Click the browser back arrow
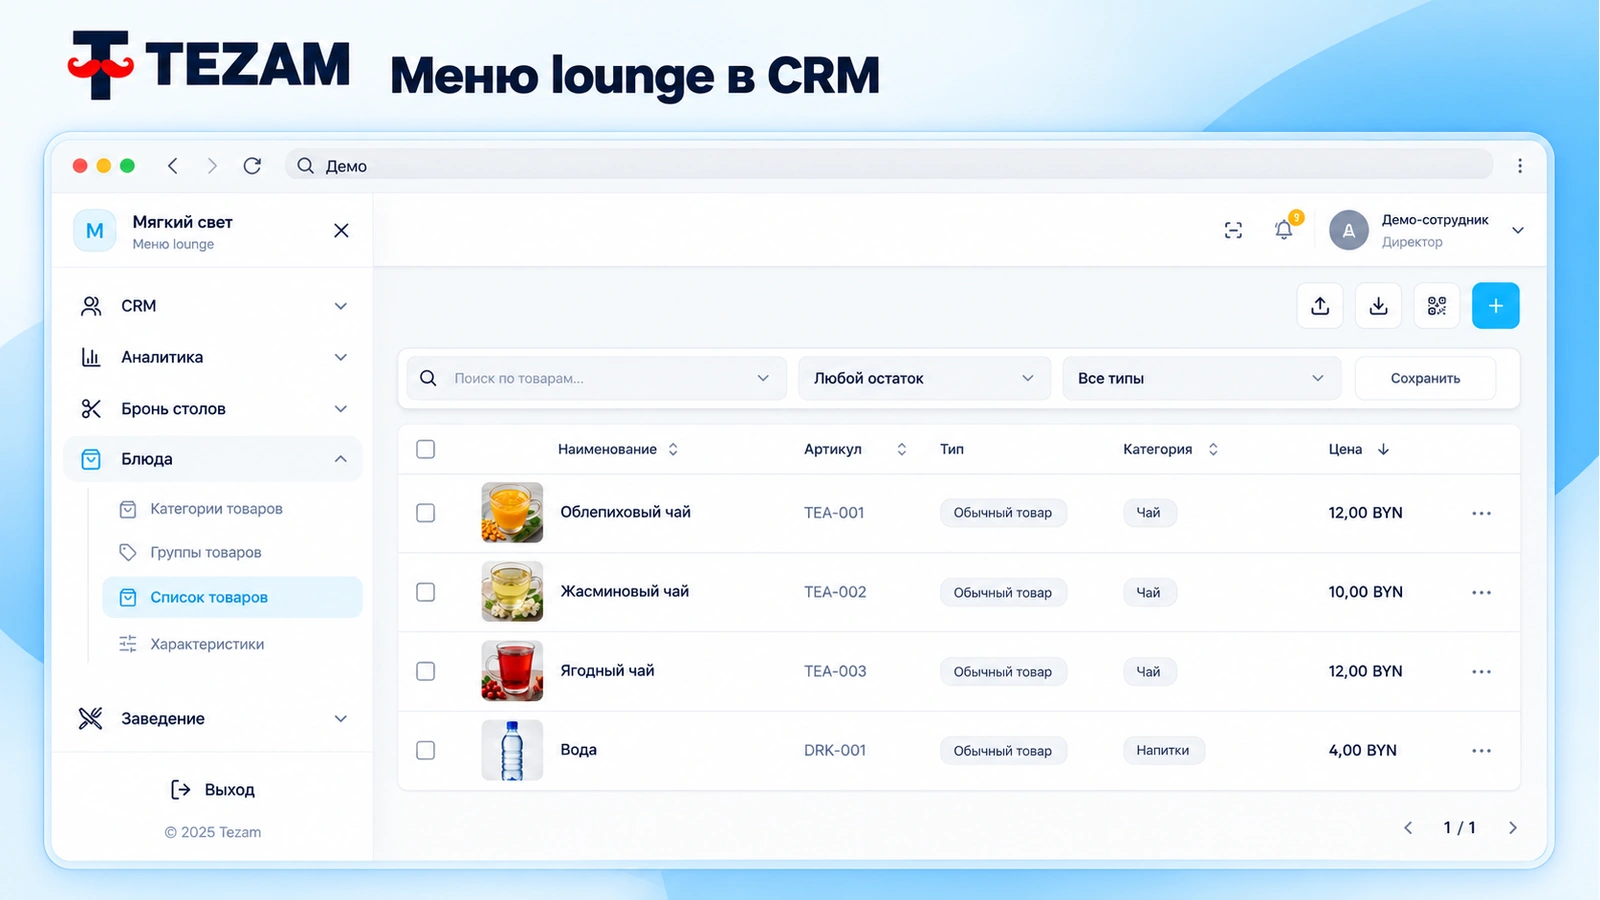Screen dimensions: 1600x900 173,166
